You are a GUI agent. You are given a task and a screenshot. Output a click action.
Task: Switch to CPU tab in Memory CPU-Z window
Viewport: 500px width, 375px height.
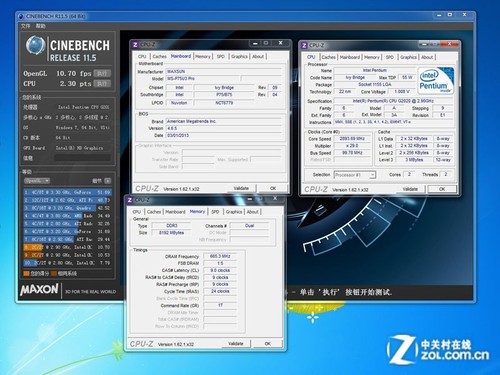tap(137, 212)
